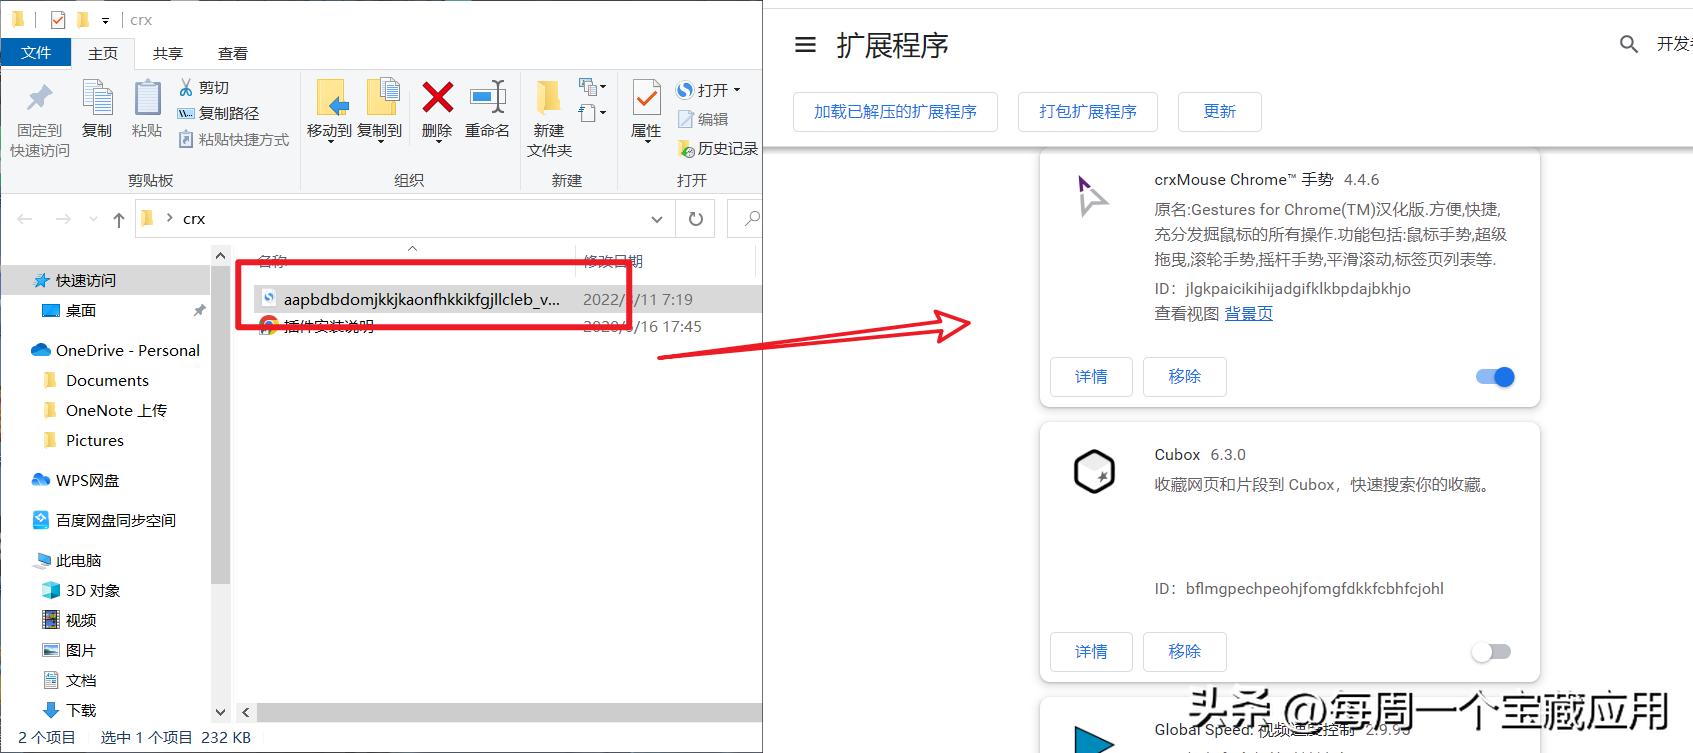Click the crxMouse extension icon
Screen dimensions: 1693x753
tap(1092, 196)
